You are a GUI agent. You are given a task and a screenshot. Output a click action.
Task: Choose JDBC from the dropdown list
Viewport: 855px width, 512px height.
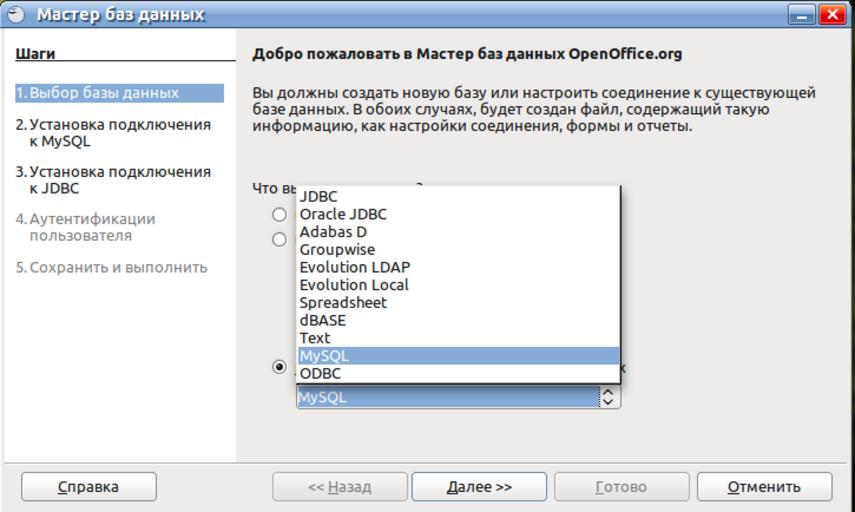click(319, 197)
